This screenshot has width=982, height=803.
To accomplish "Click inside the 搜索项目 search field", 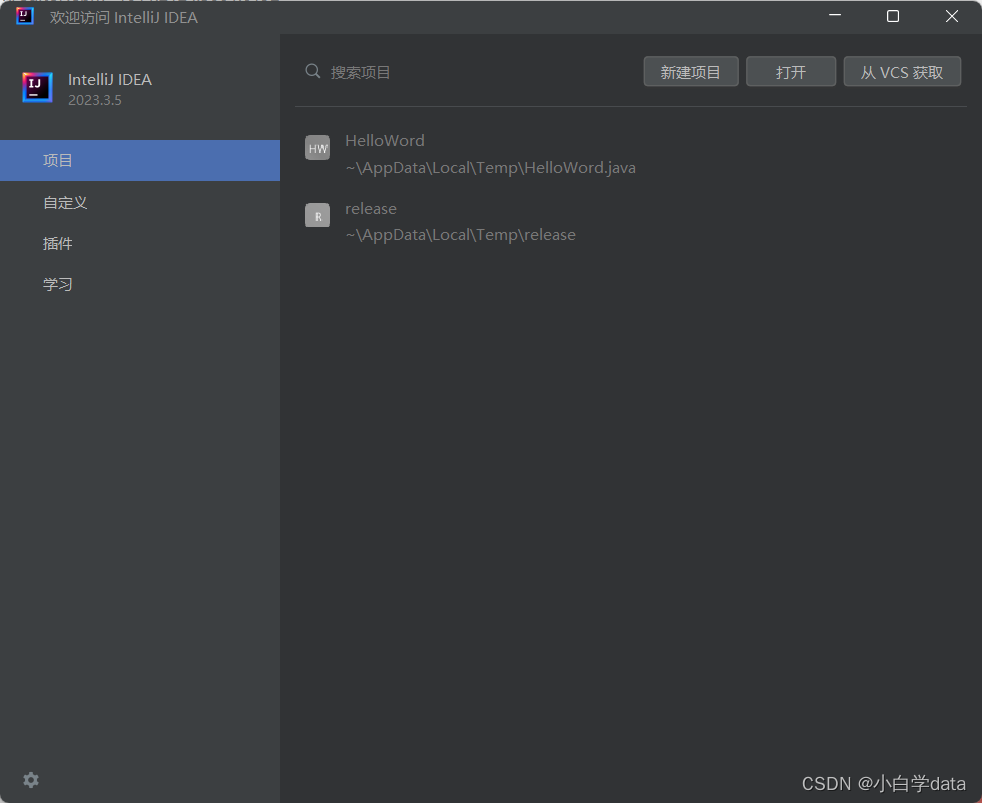I will pyautogui.click(x=420, y=71).
